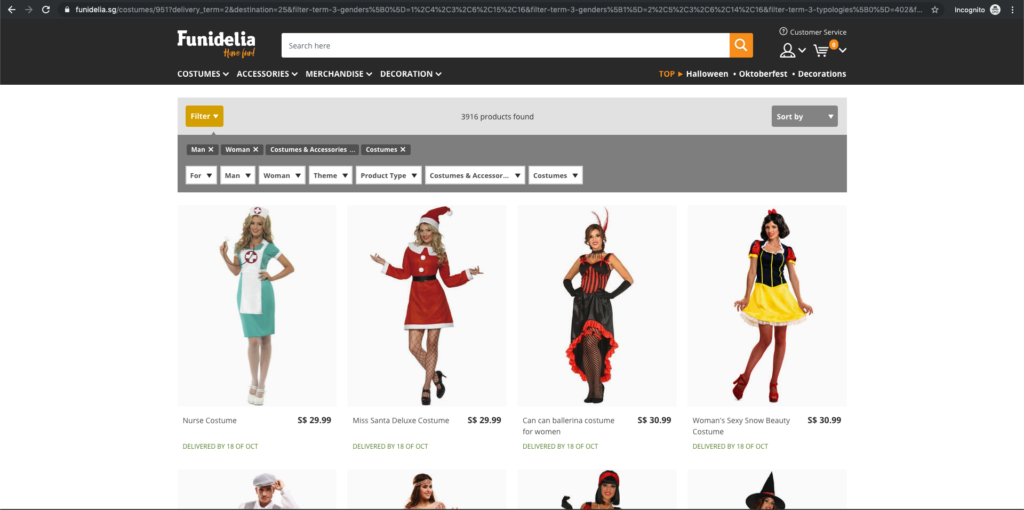Viewport: 1024px width, 510px height.
Task: Open the ACCESSORIES menu
Action: pyautogui.click(x=267, y=74)
